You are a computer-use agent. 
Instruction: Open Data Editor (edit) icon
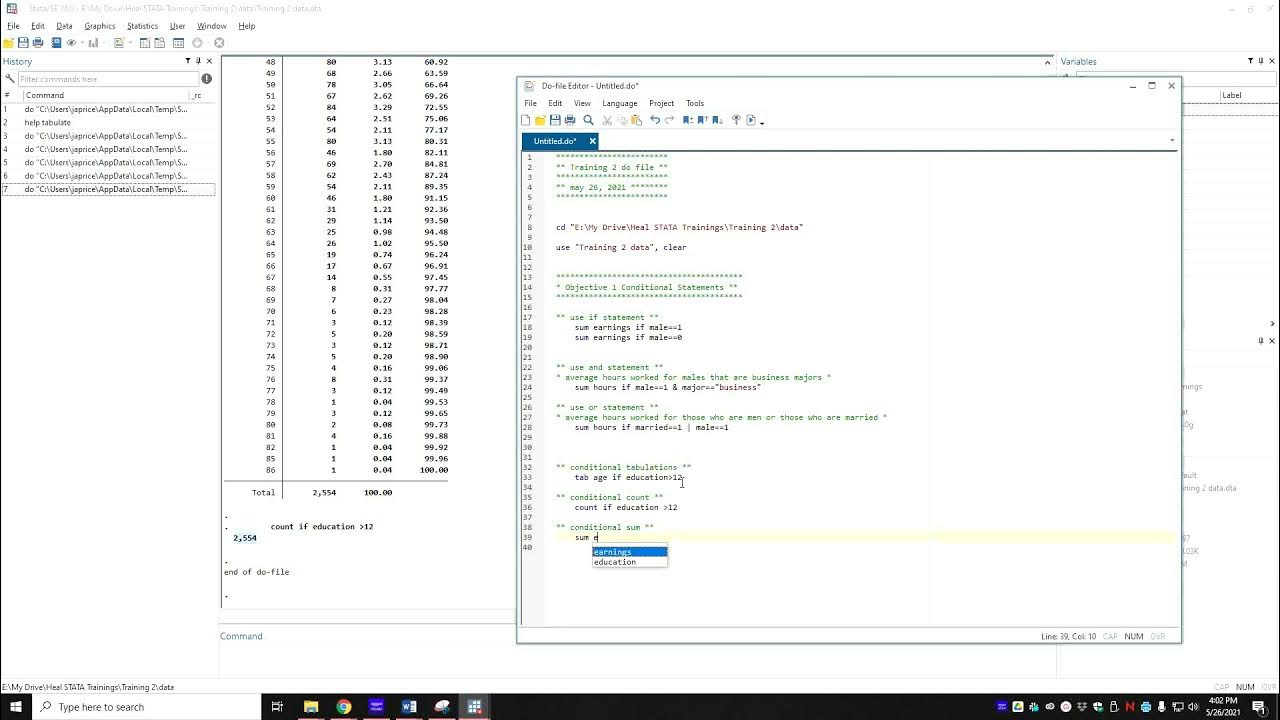coord(145,43)
